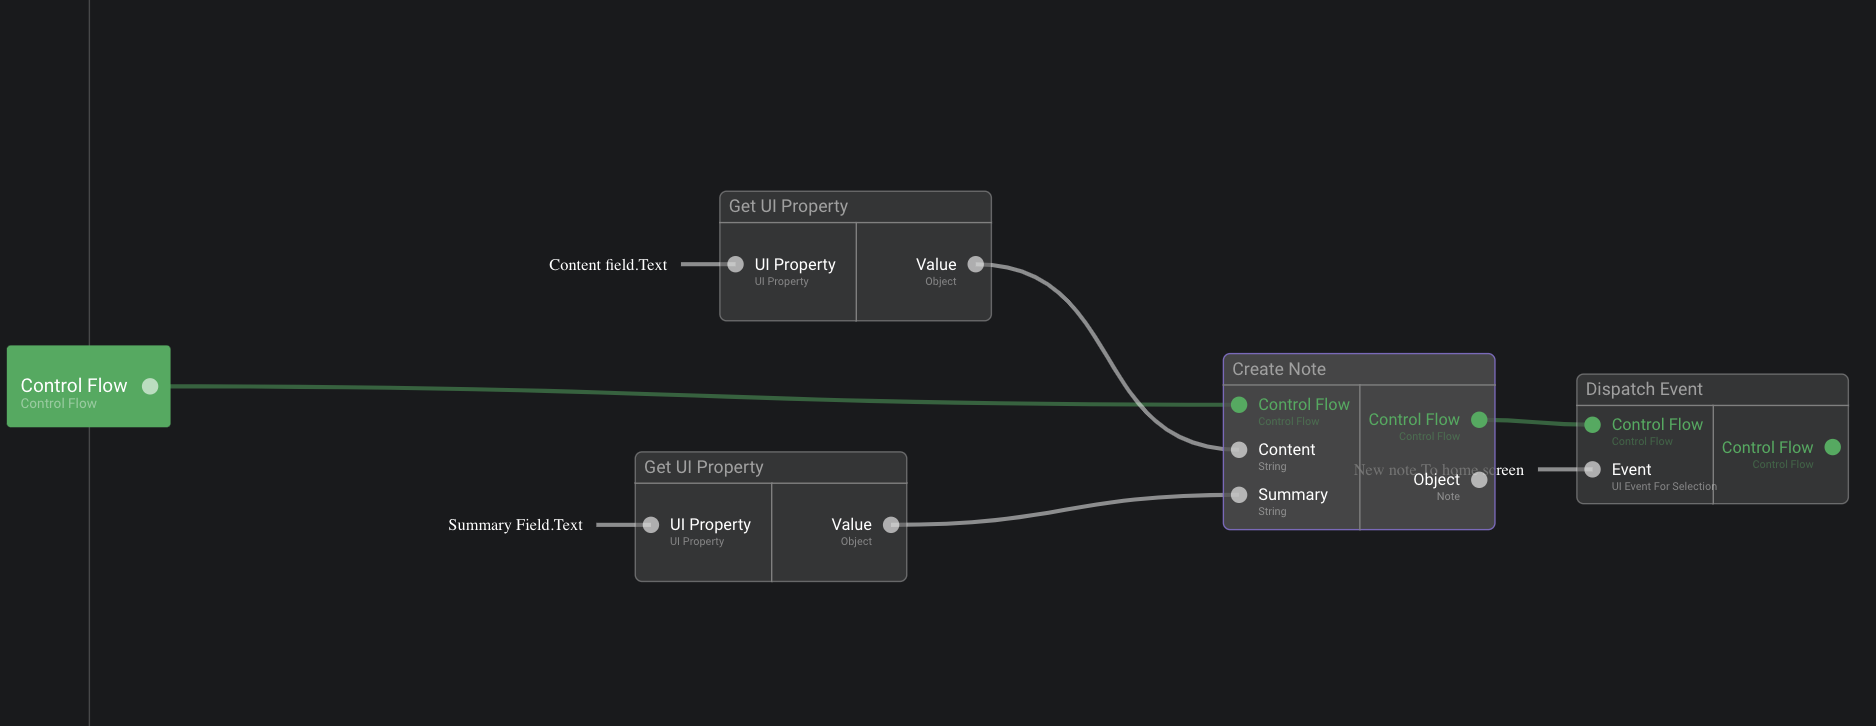Click the green Control Flow start node port

tap(150, 386)
